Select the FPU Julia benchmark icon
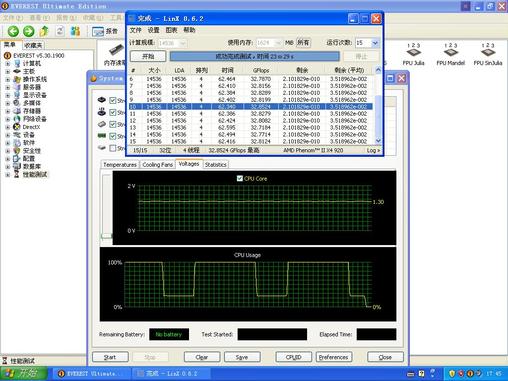508x381 pixels. click(x=413, y=54)
